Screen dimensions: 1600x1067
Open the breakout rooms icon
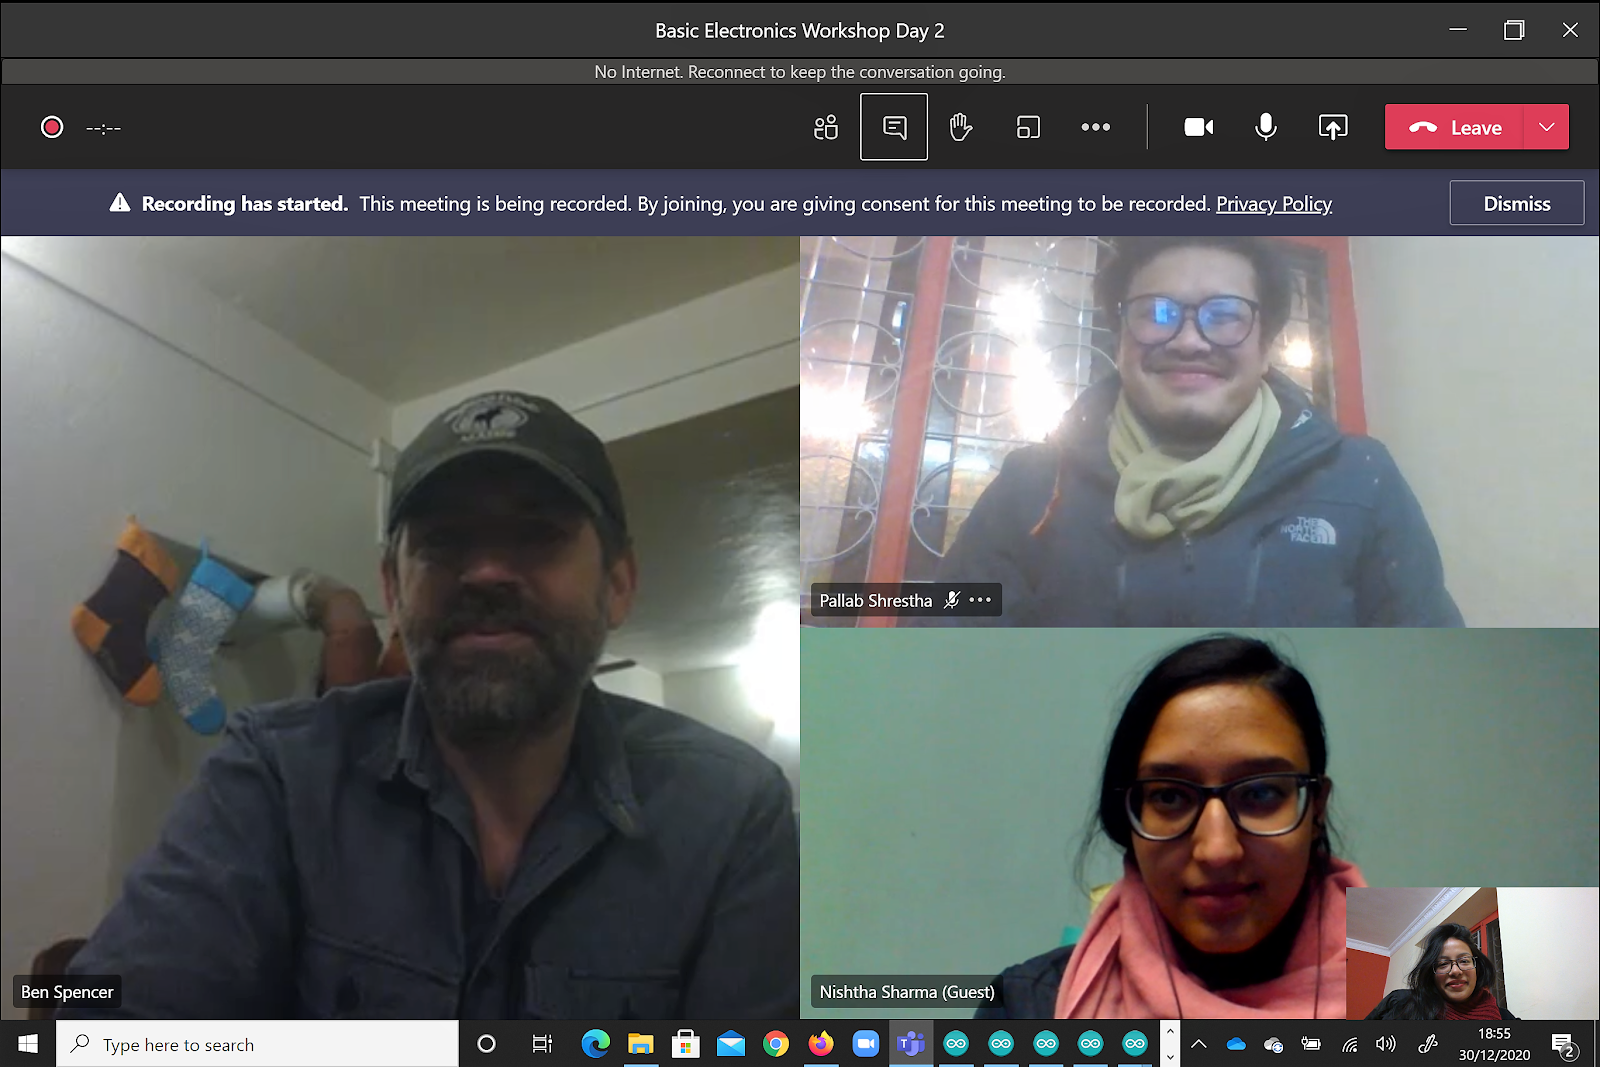[1028, 127]
